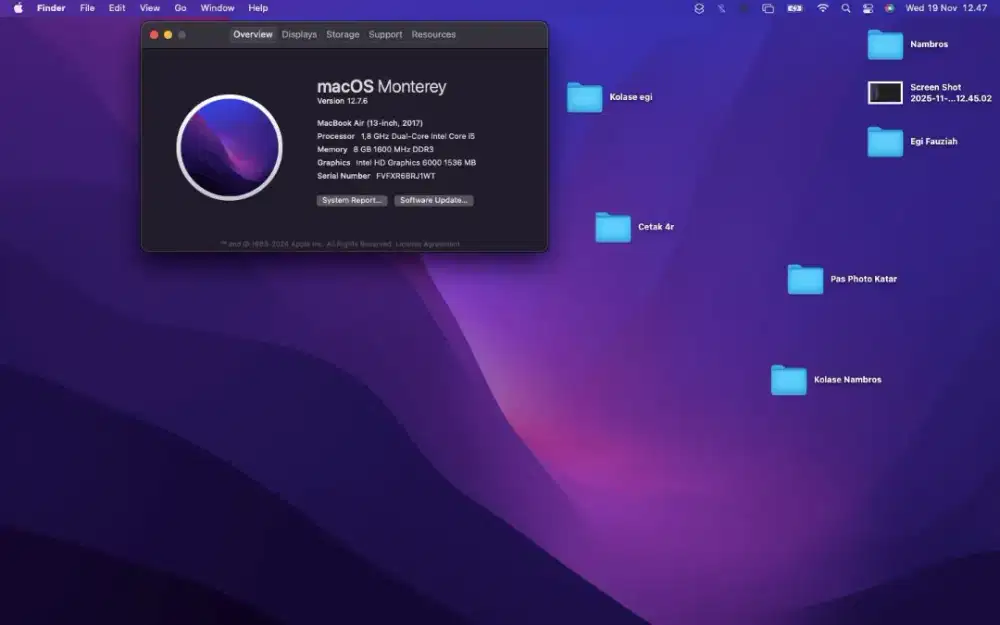Open the Window menu
This screenshot has width=1000, height=625.
point(217,8)
